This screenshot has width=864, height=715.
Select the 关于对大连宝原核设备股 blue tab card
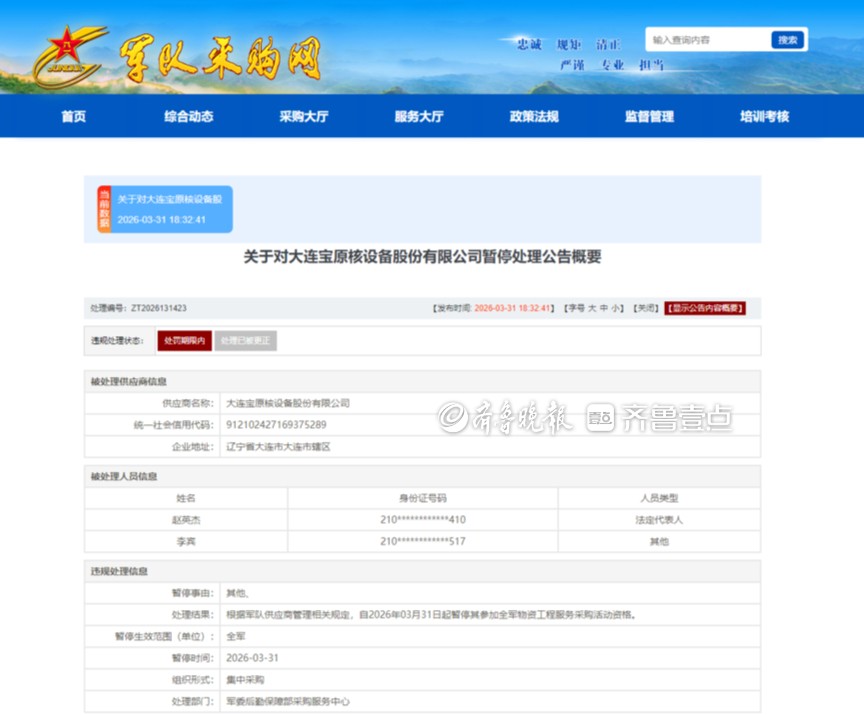(x=172, y=209)
